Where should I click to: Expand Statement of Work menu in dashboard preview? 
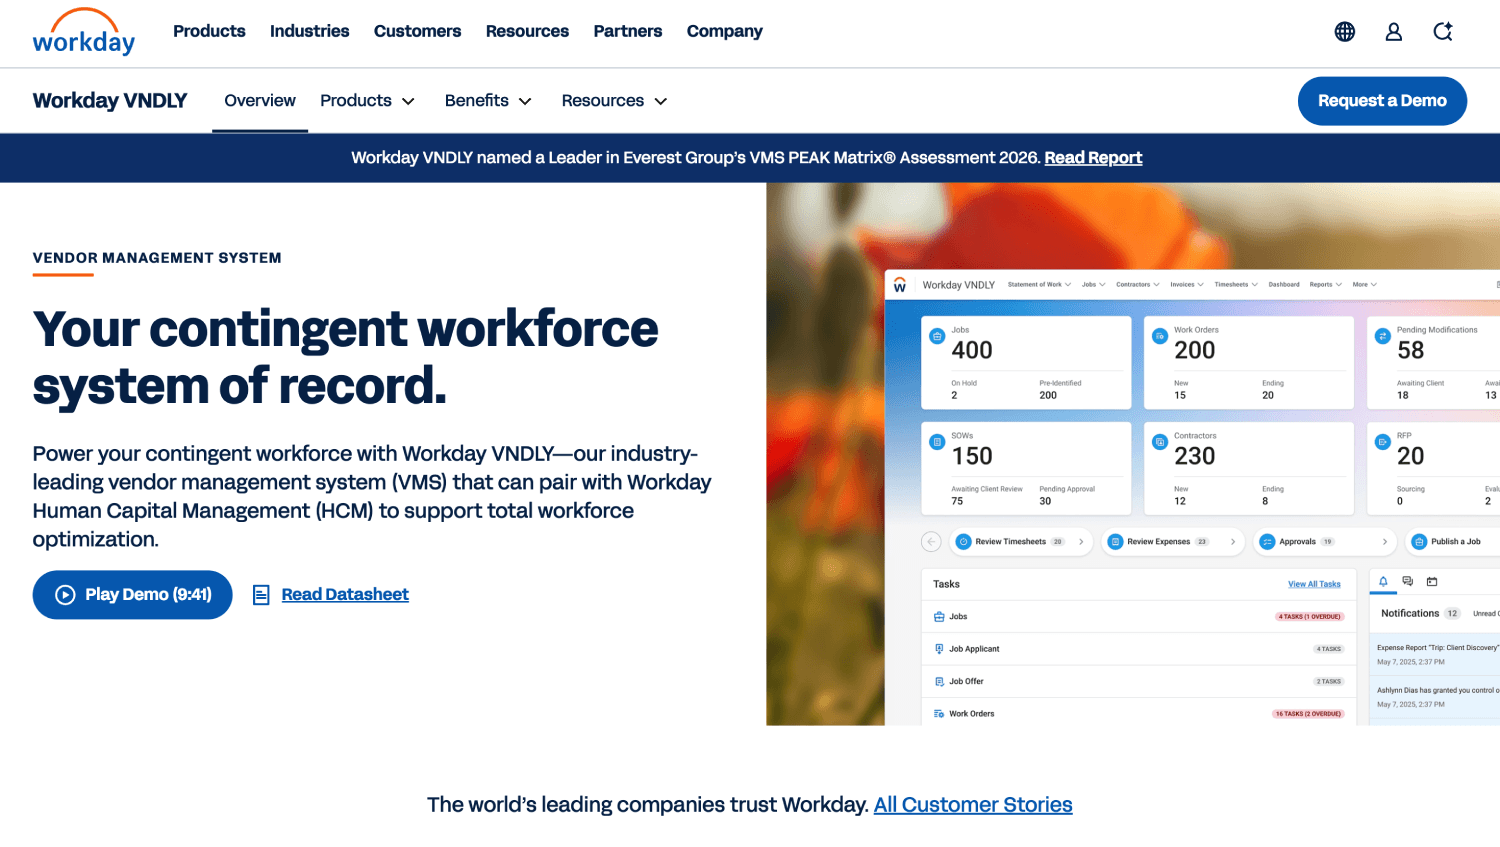click(1039, 285)
